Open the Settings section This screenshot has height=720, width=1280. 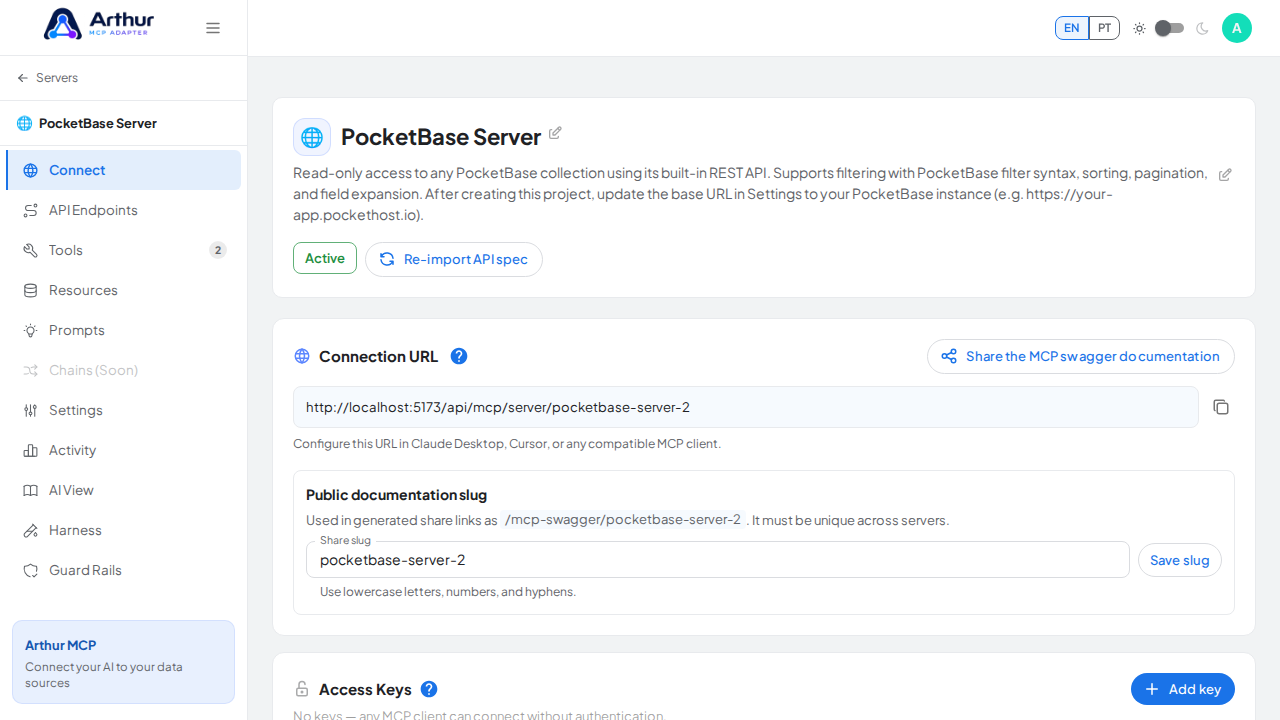tap(123, 410)
